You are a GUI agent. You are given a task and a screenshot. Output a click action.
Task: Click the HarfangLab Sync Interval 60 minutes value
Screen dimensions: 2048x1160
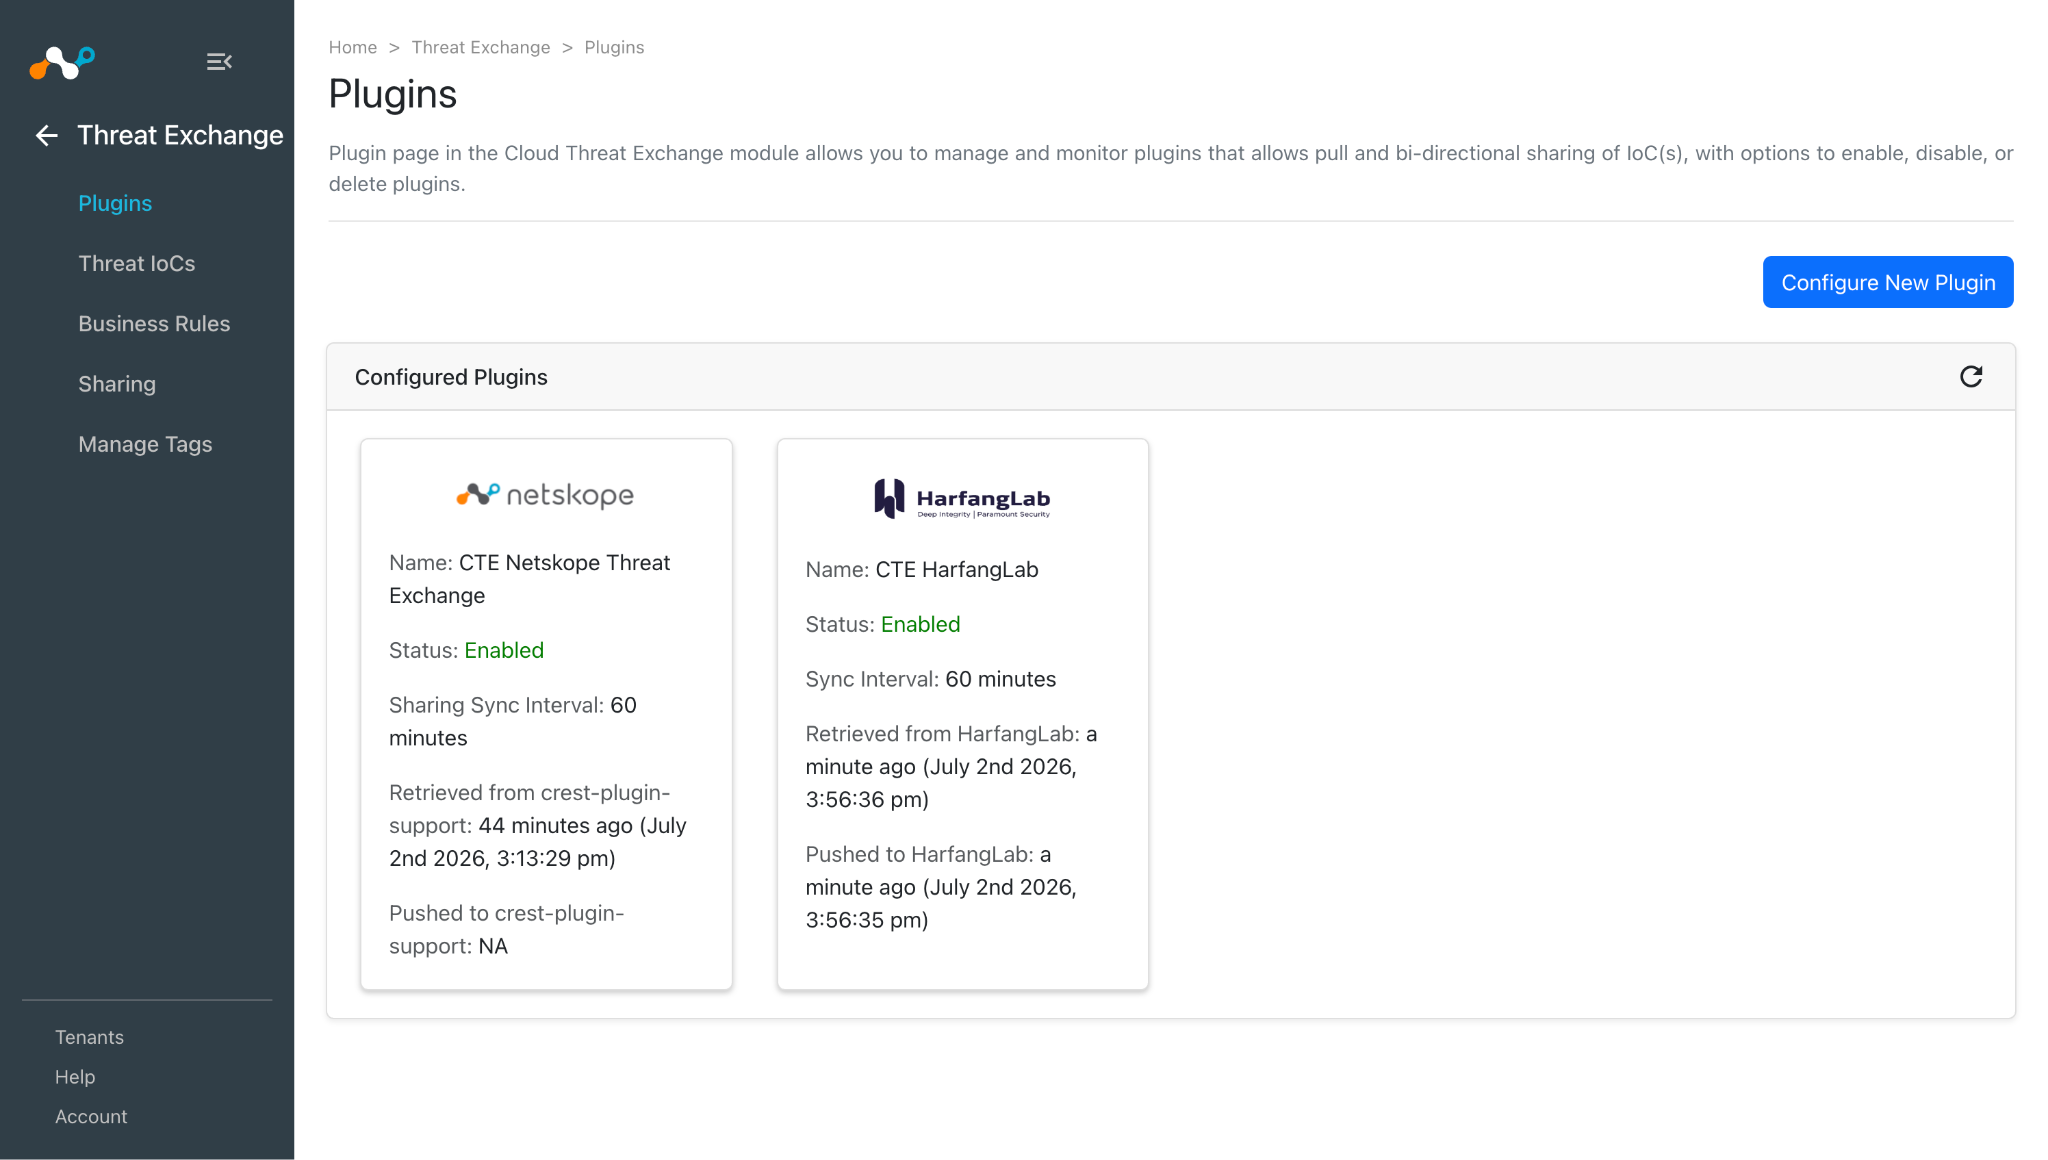pyautogui.click(x=1000, y=680)
